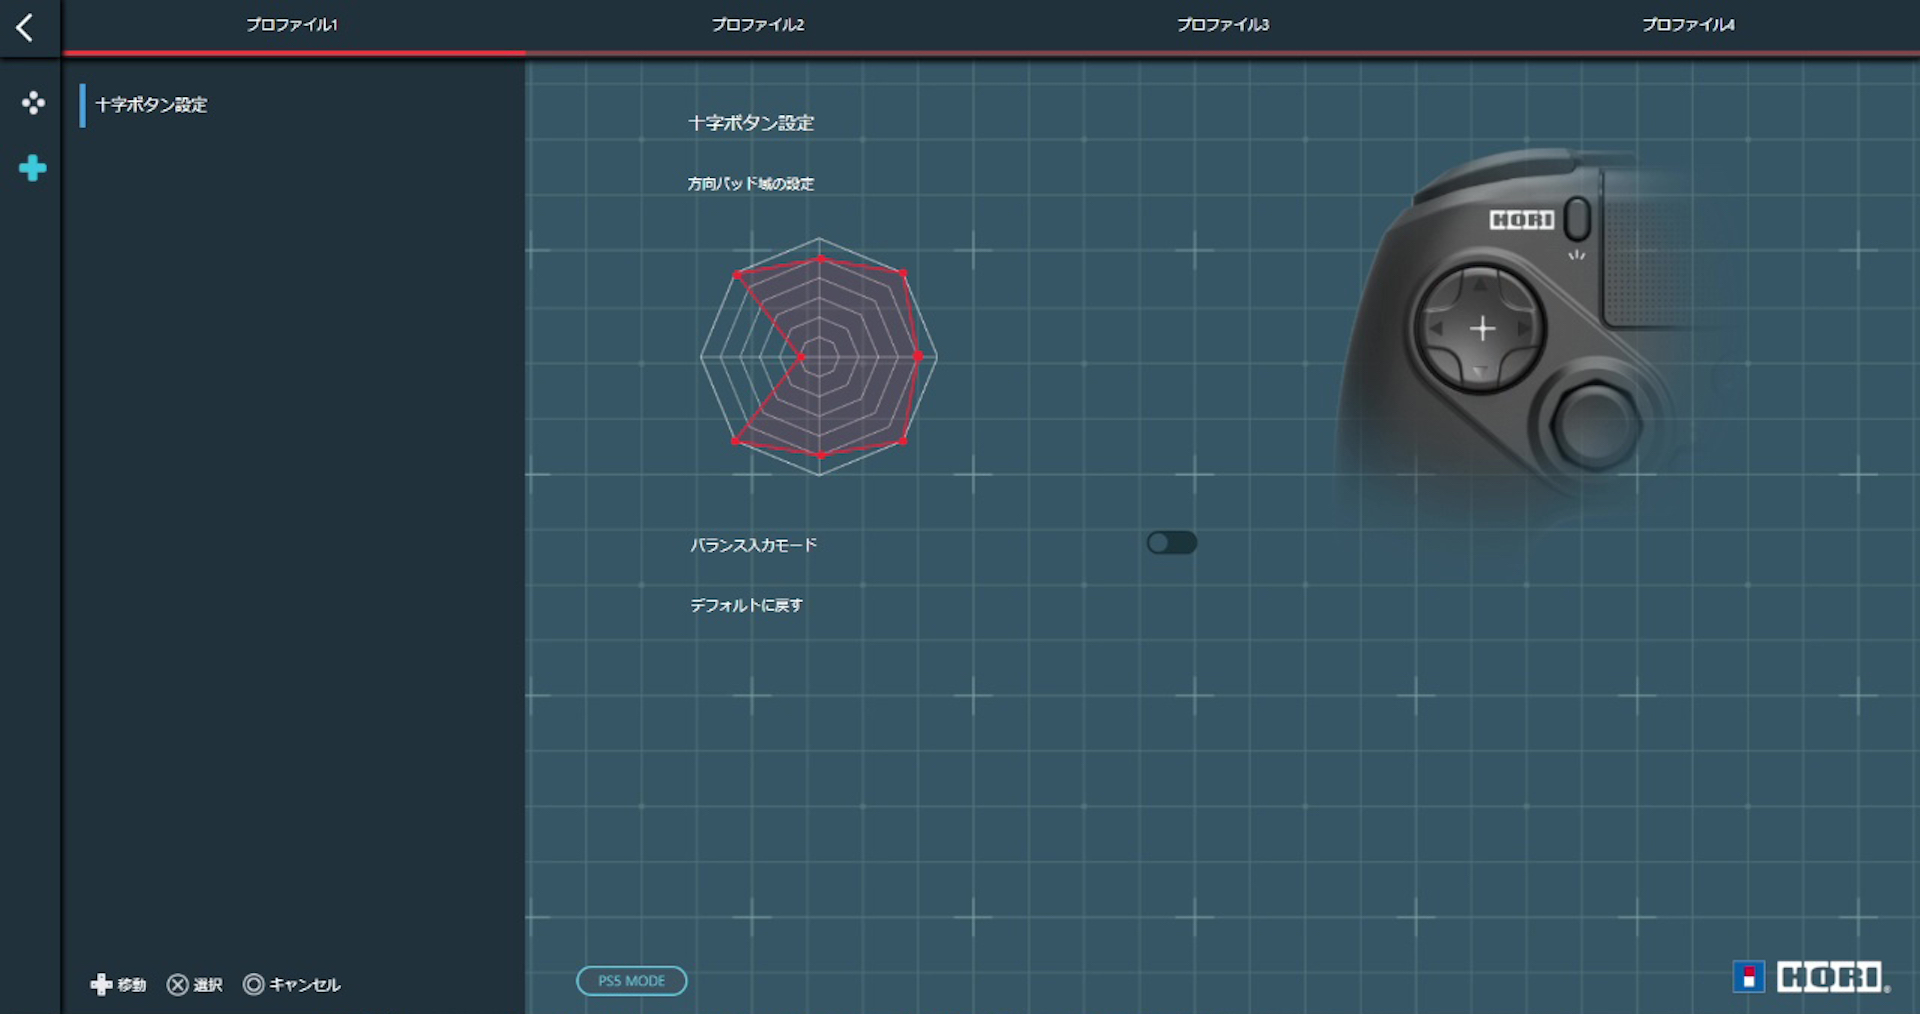Switch to the プロファイル3 tab
1920x1014 pixels.
click(1223, 25)
